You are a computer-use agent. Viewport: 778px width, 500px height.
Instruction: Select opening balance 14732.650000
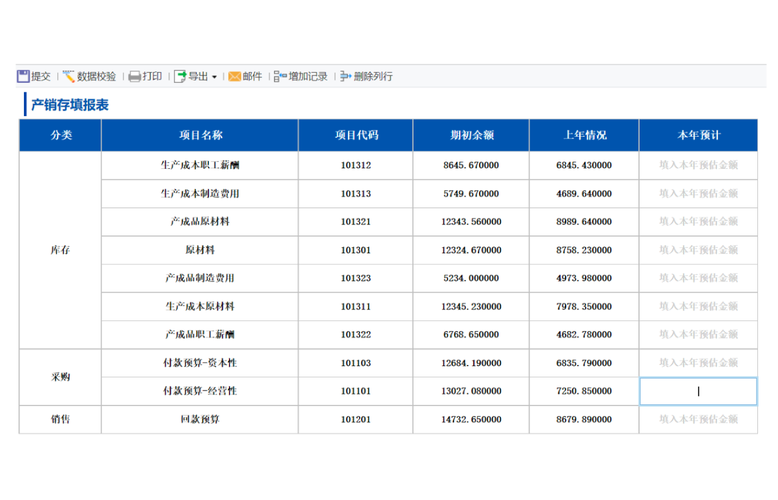click(x=471, y=420)
